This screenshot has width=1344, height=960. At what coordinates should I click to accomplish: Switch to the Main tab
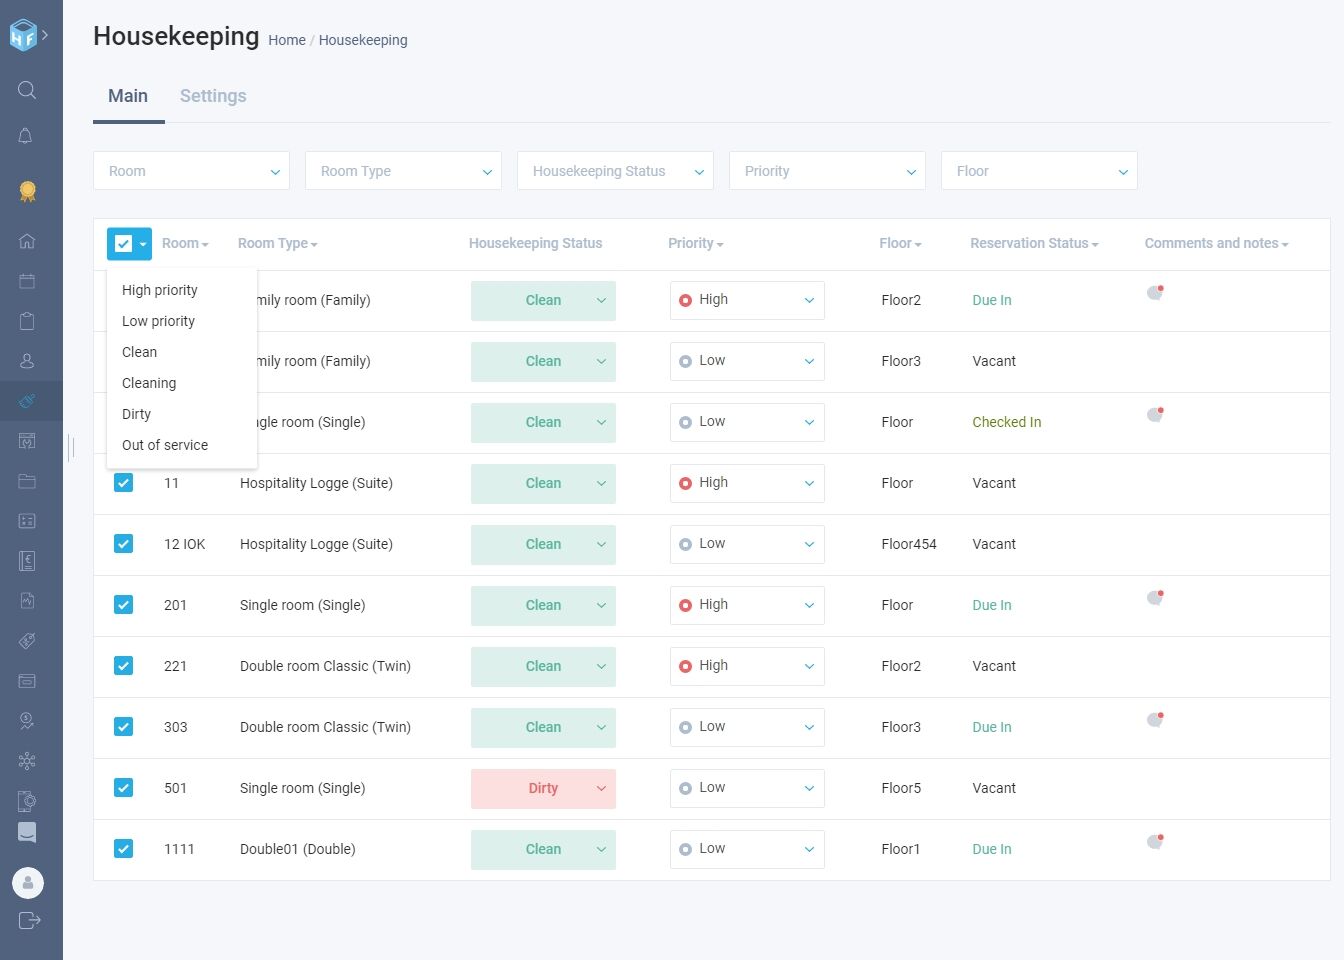pos(128,96)
